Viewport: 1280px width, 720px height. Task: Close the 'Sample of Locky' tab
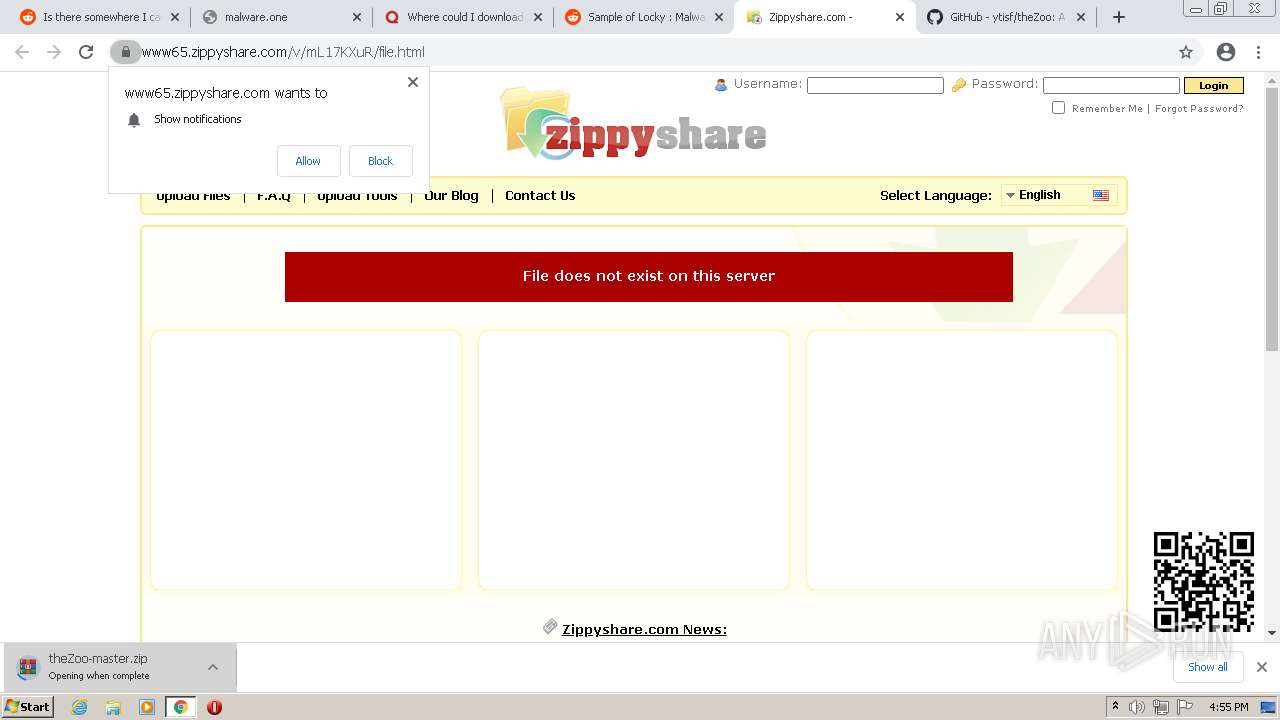719,17
